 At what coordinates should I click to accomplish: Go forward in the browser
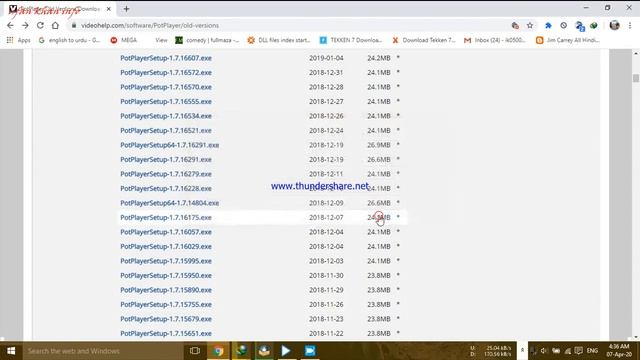25,25
